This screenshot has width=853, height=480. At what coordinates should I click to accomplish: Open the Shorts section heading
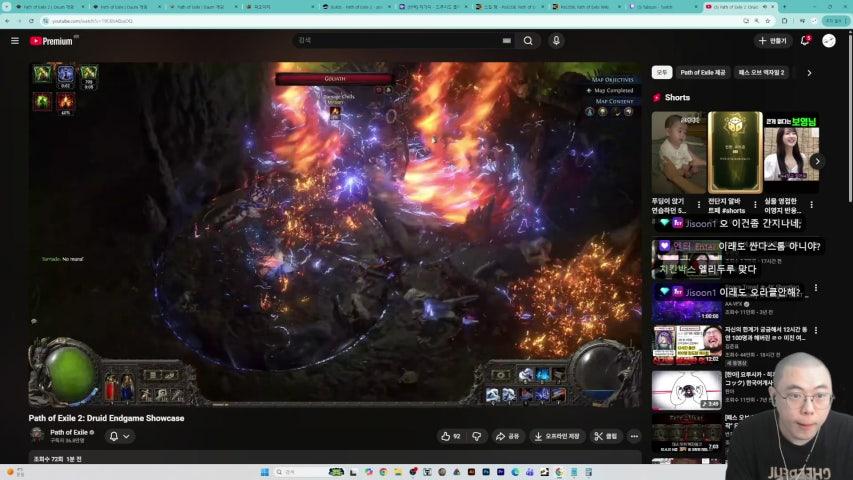pyautogui.click(x=677, y=97)
